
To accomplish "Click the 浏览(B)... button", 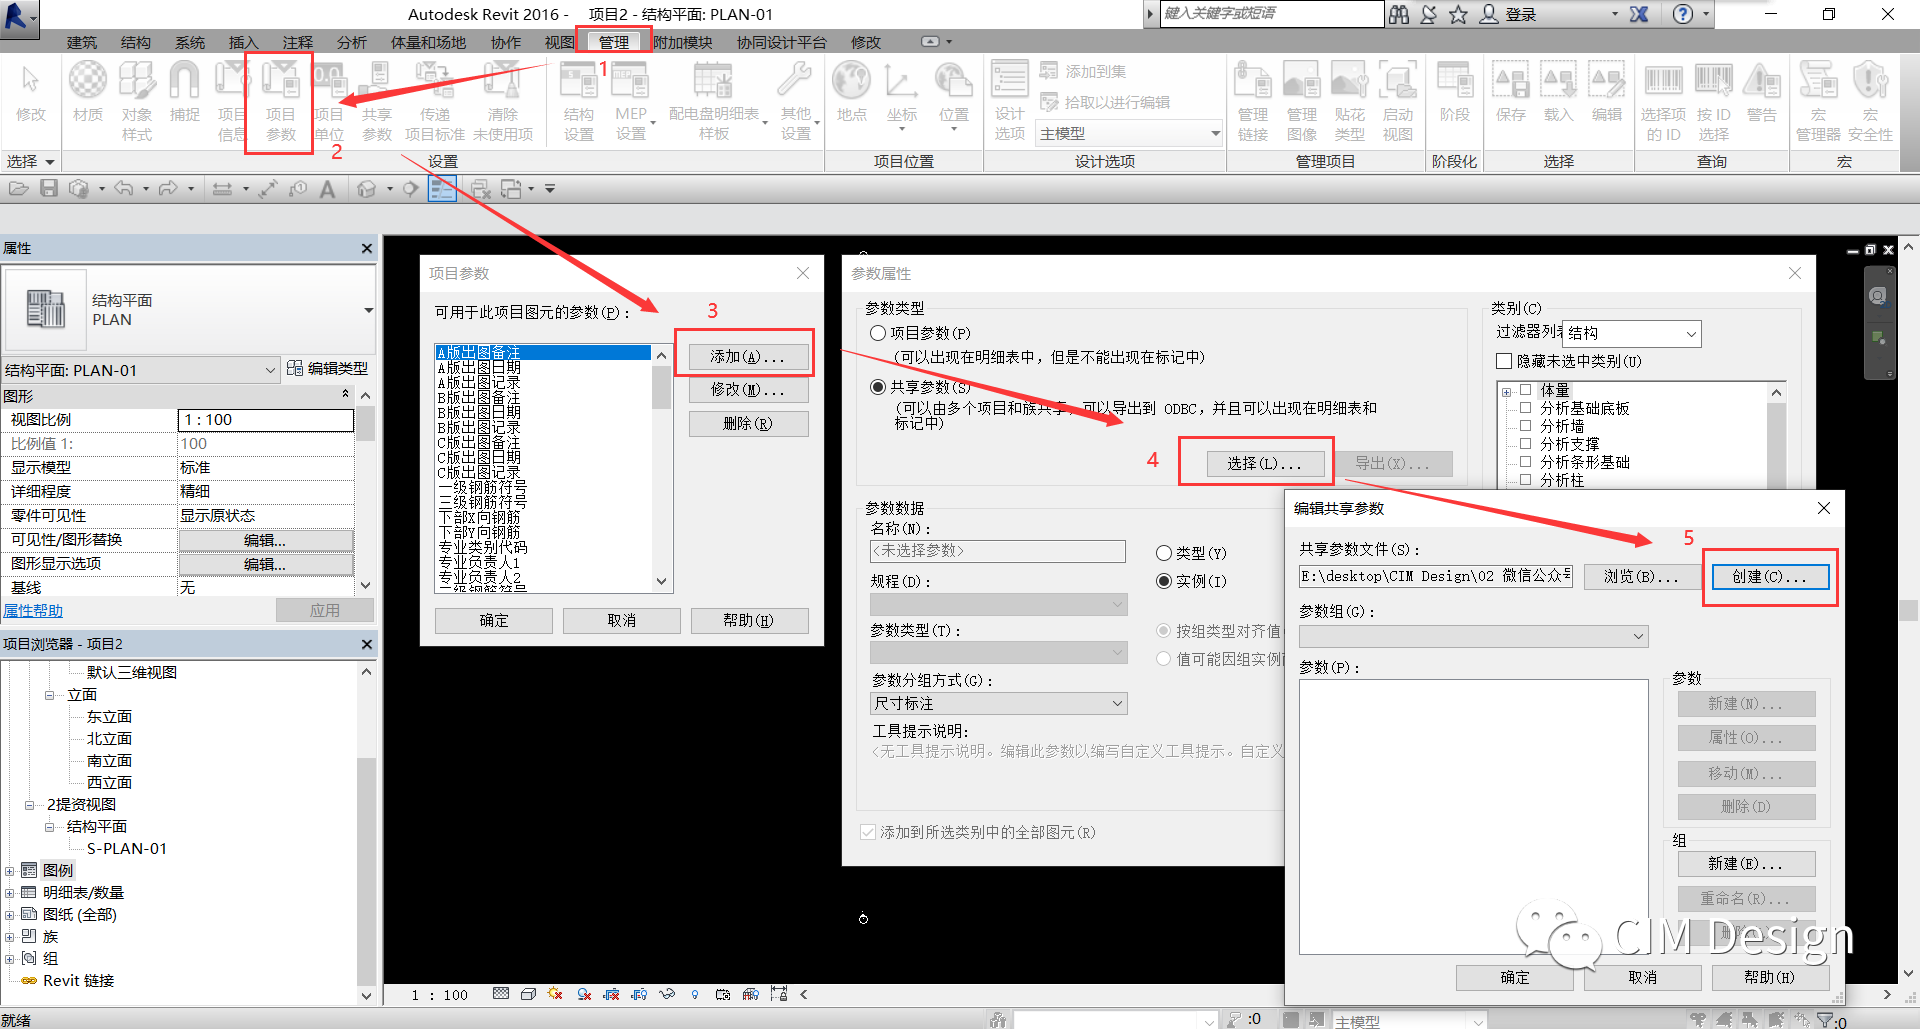I will (x=1642, y=577).
